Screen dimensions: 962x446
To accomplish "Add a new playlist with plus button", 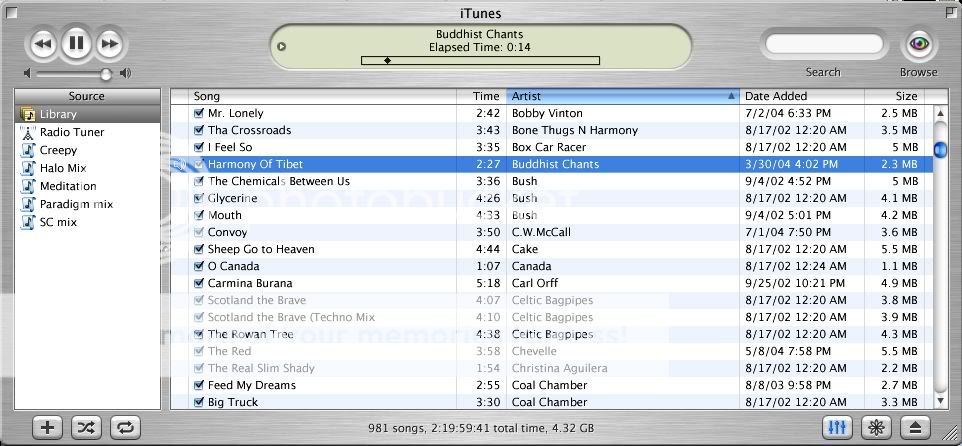I will (47, 427).
